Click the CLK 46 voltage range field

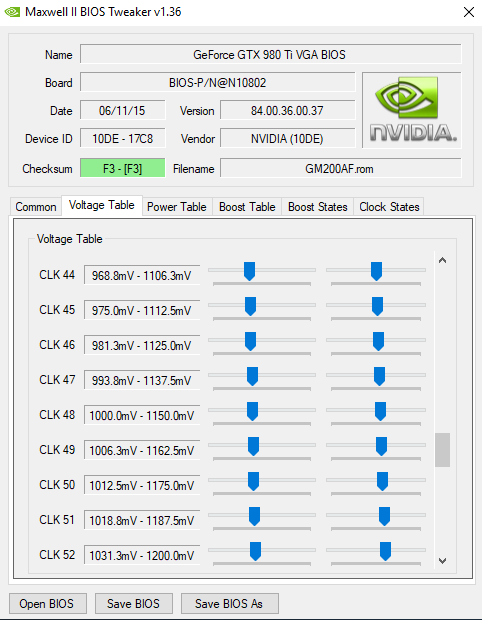pos(142,346)
